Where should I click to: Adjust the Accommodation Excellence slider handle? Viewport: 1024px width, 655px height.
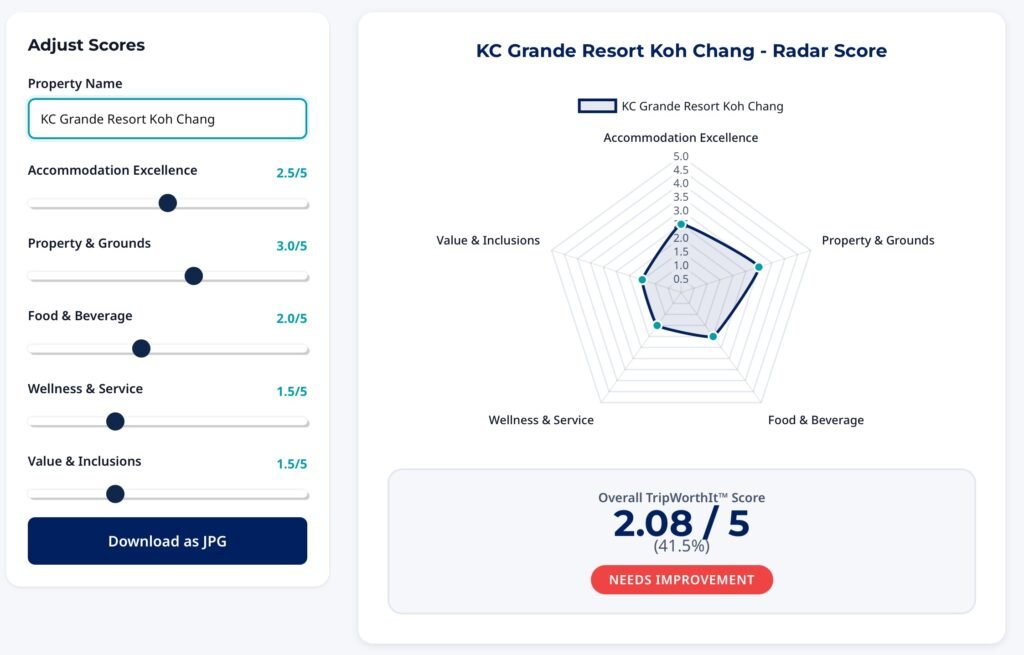point(167,202)
